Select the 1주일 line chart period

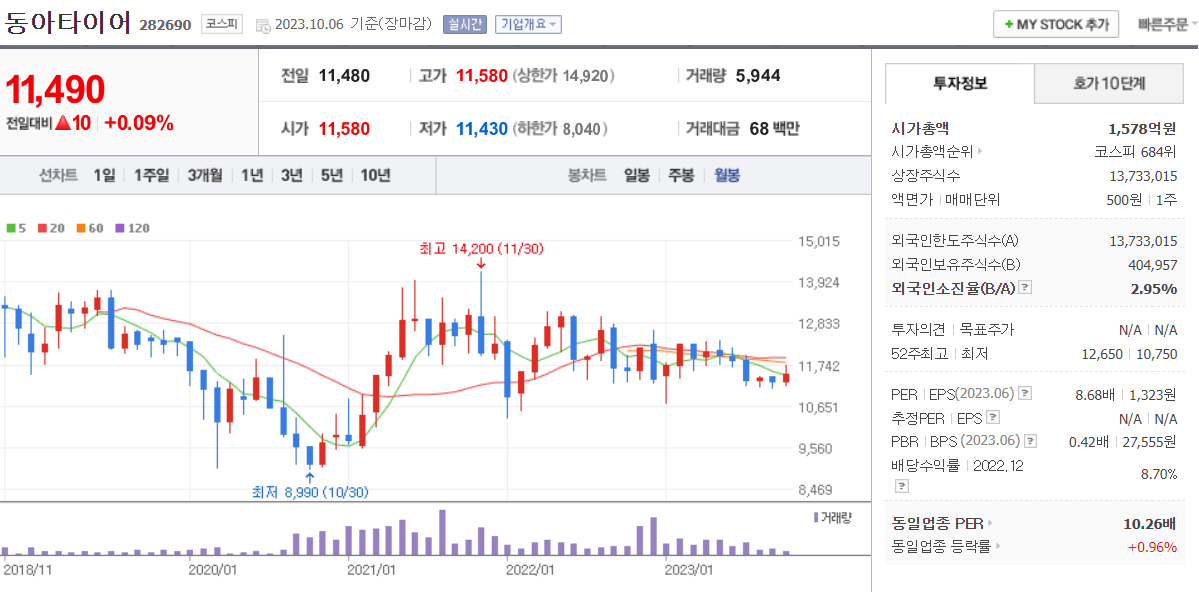coord(151,175)
